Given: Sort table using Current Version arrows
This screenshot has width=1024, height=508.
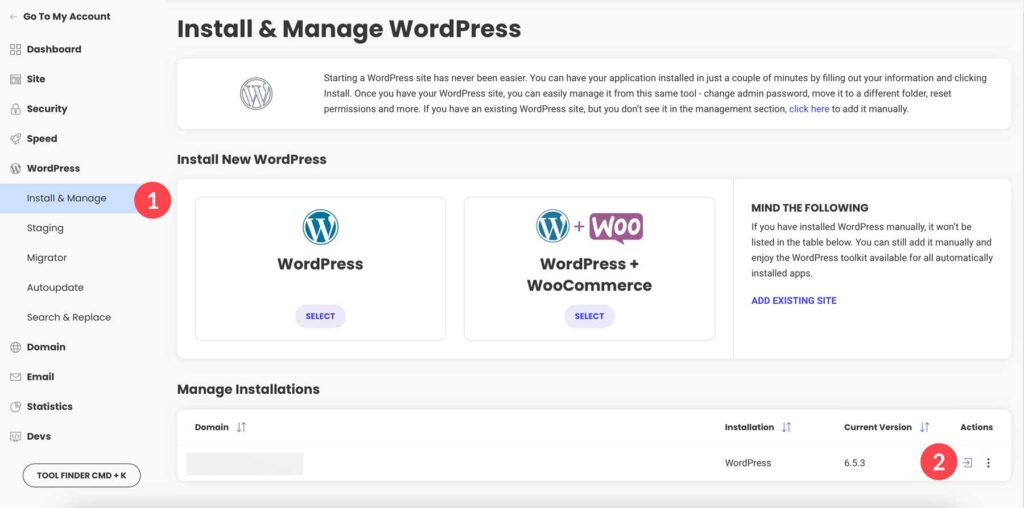Looking at the screenshot, I should (924, 427).
